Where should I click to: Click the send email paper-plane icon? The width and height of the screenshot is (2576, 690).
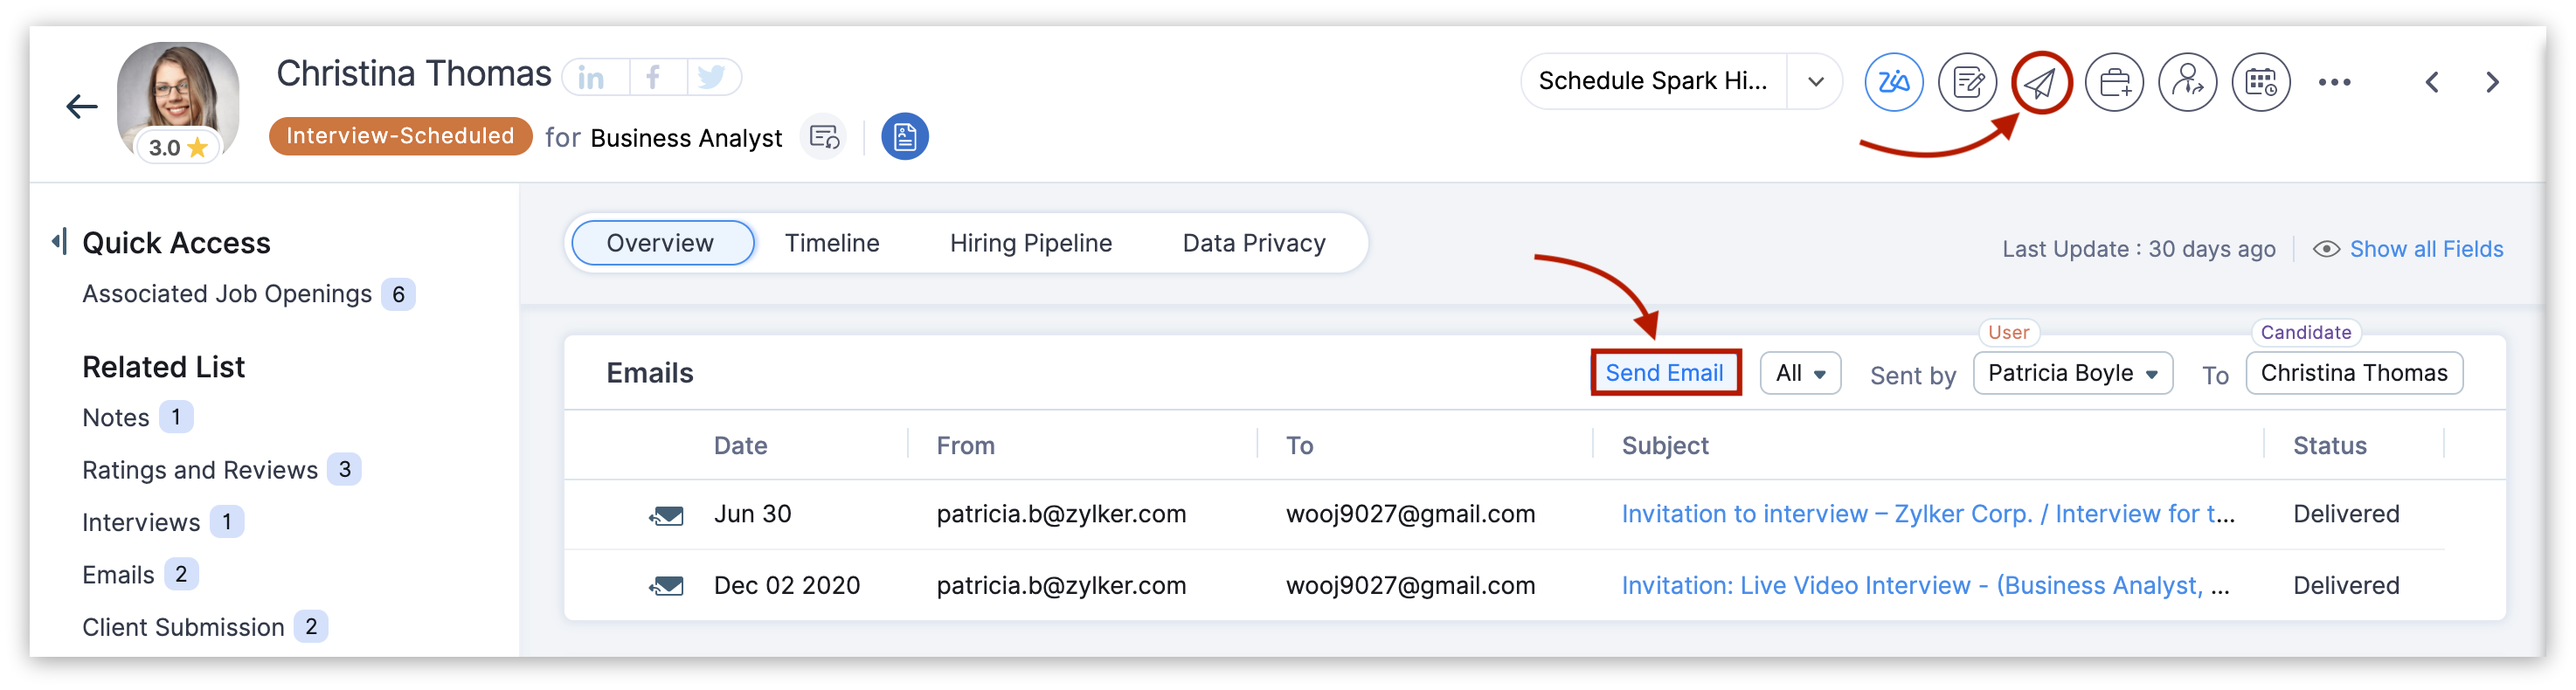pos(2040,82)
